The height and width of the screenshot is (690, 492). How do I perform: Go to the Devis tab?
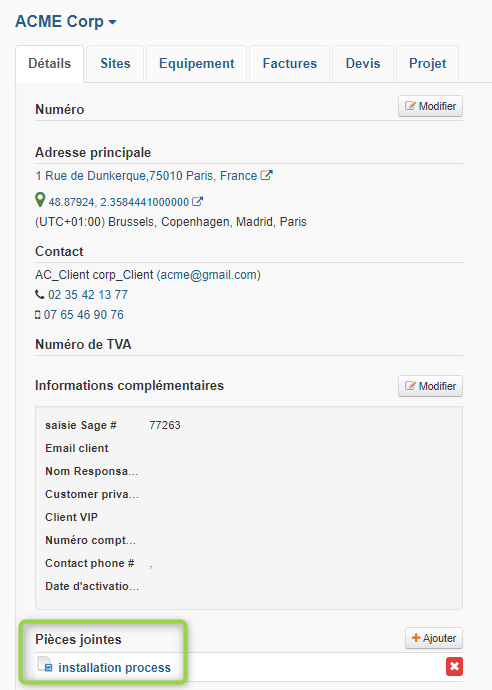363,64
